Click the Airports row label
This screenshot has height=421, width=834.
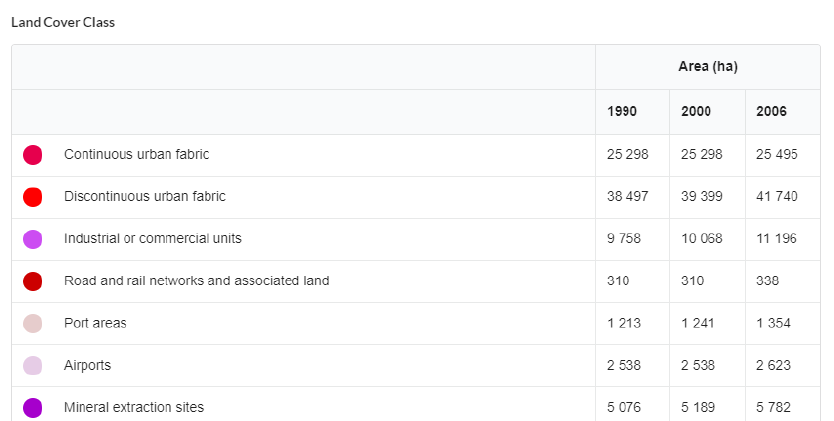coord(87,365)
